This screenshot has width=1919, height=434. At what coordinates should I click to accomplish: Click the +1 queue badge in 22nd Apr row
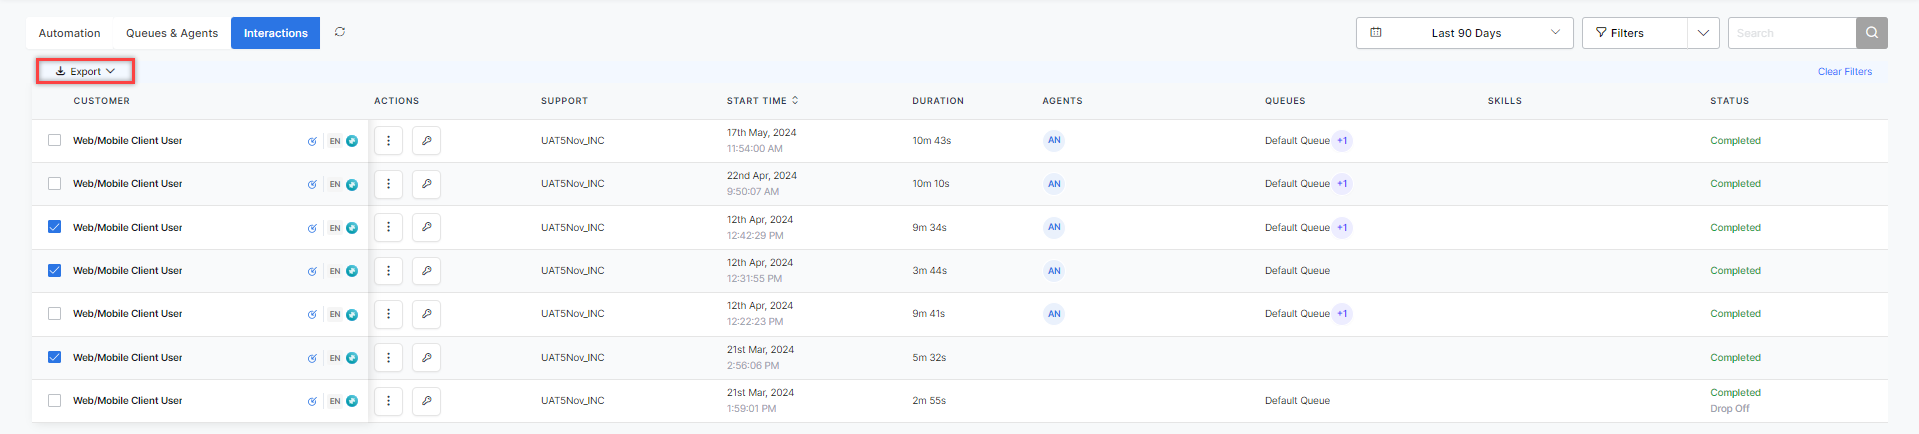coord(1342,184)
